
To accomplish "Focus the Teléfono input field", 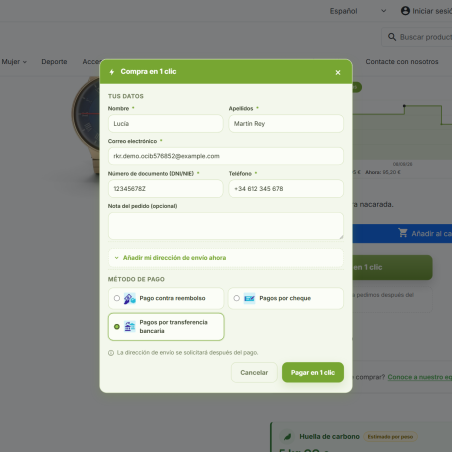I will 286,189.
